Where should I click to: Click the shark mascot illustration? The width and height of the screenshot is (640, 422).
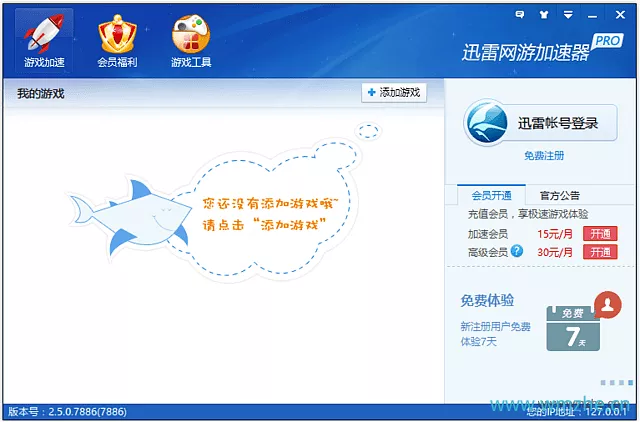tap(130, 218)
